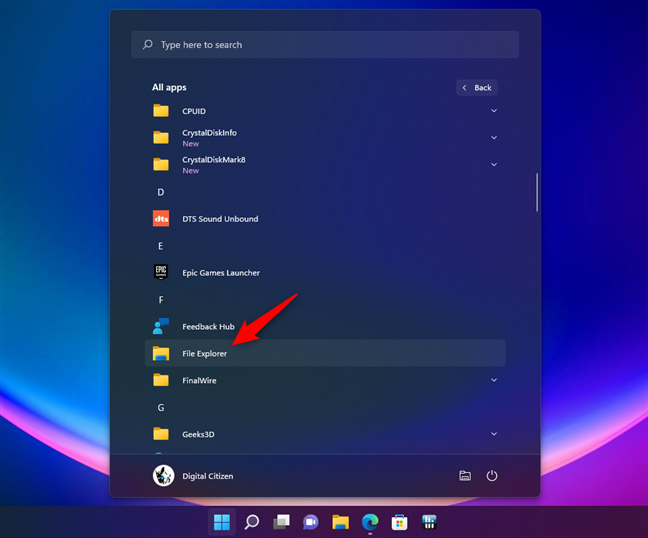Click the File Explorer app icon in list
This screenshot has width=648, height=538.
tap(161, 353)
